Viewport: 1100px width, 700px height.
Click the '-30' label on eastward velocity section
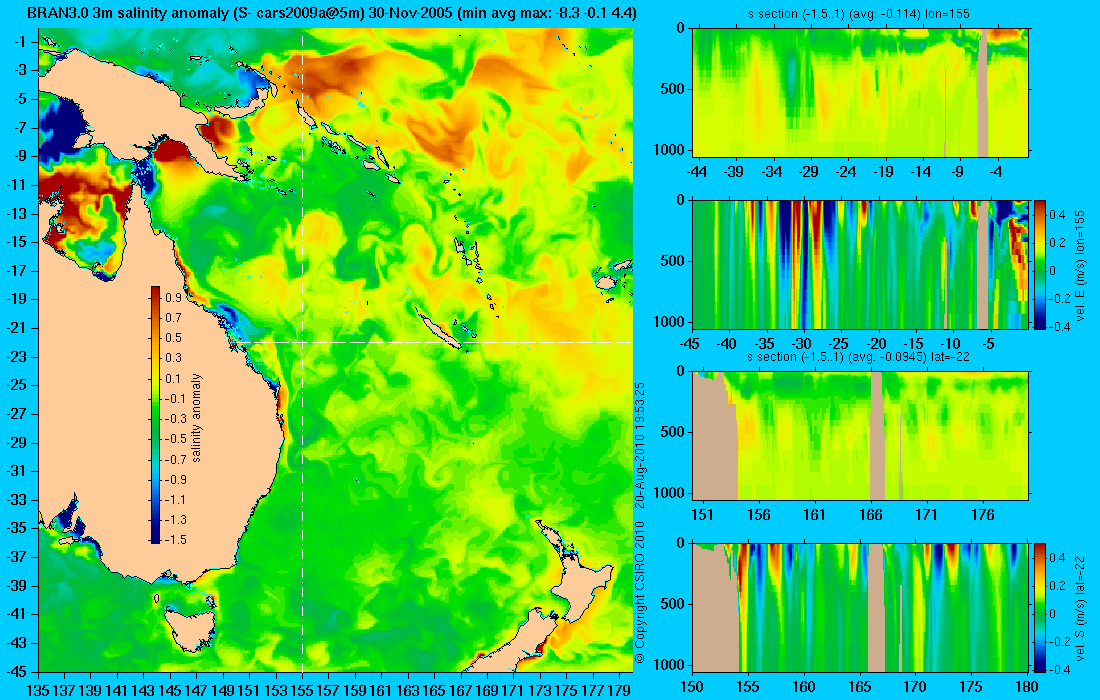coord(801,344)
